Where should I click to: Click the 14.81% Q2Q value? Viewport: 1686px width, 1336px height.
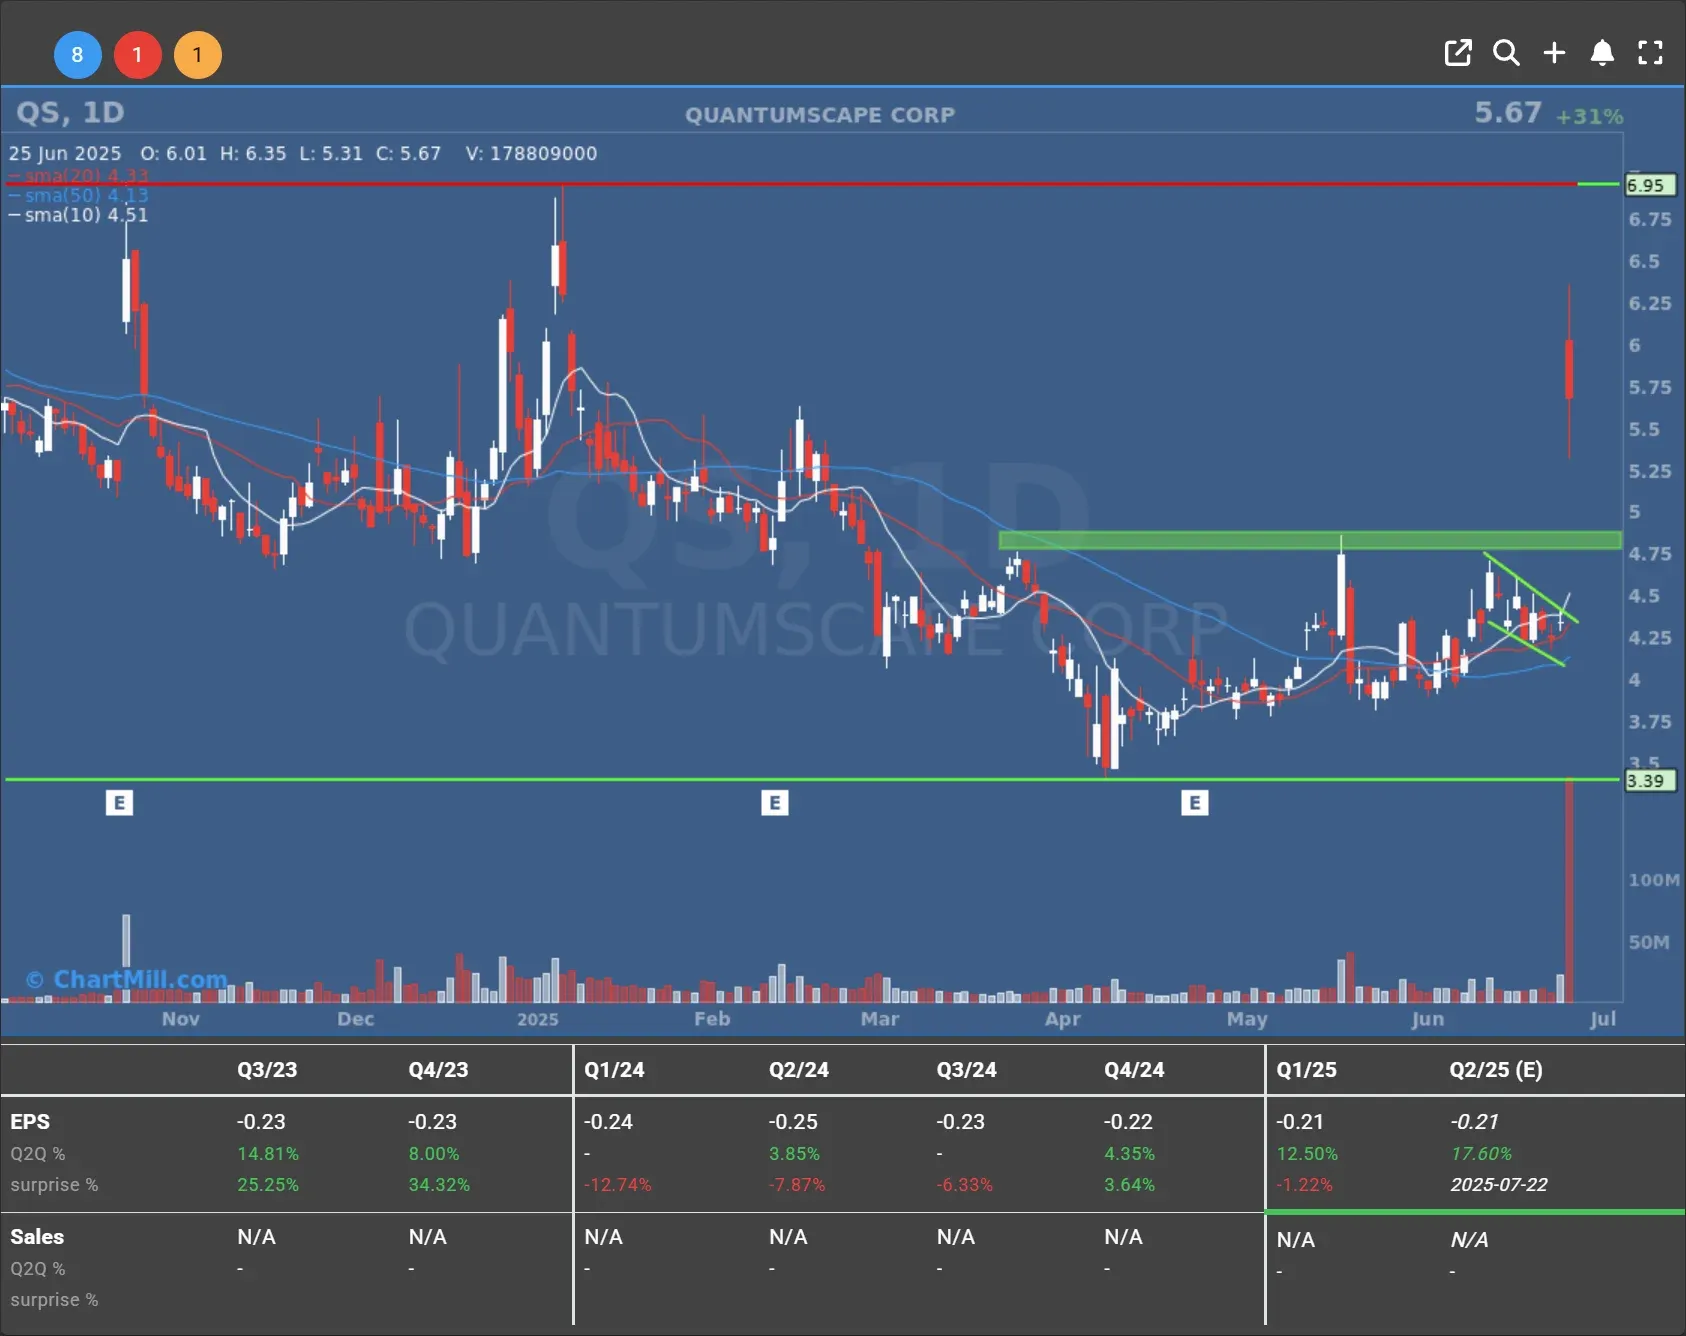[268, 1153]
